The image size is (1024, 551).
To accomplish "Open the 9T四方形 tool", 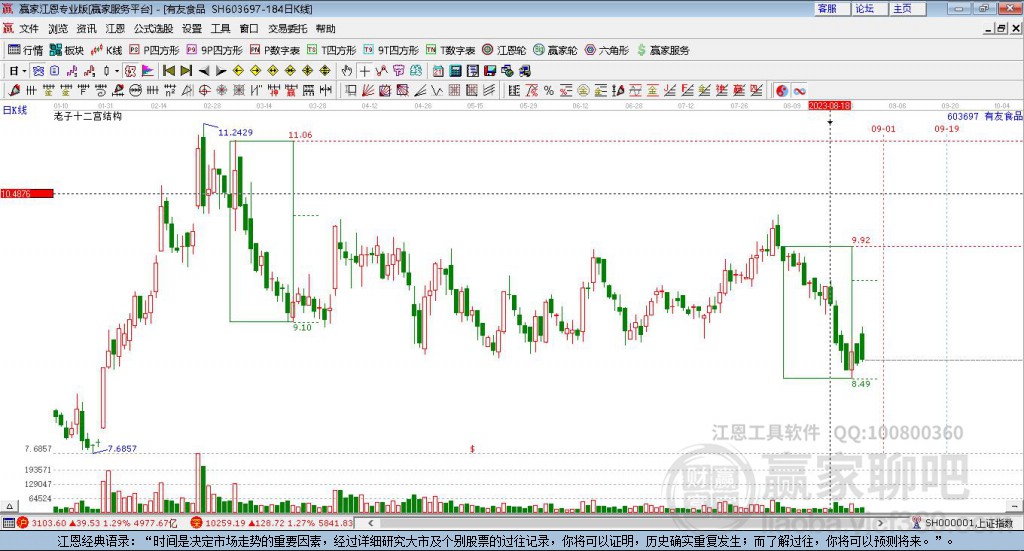I will click(x=391, y=50).
